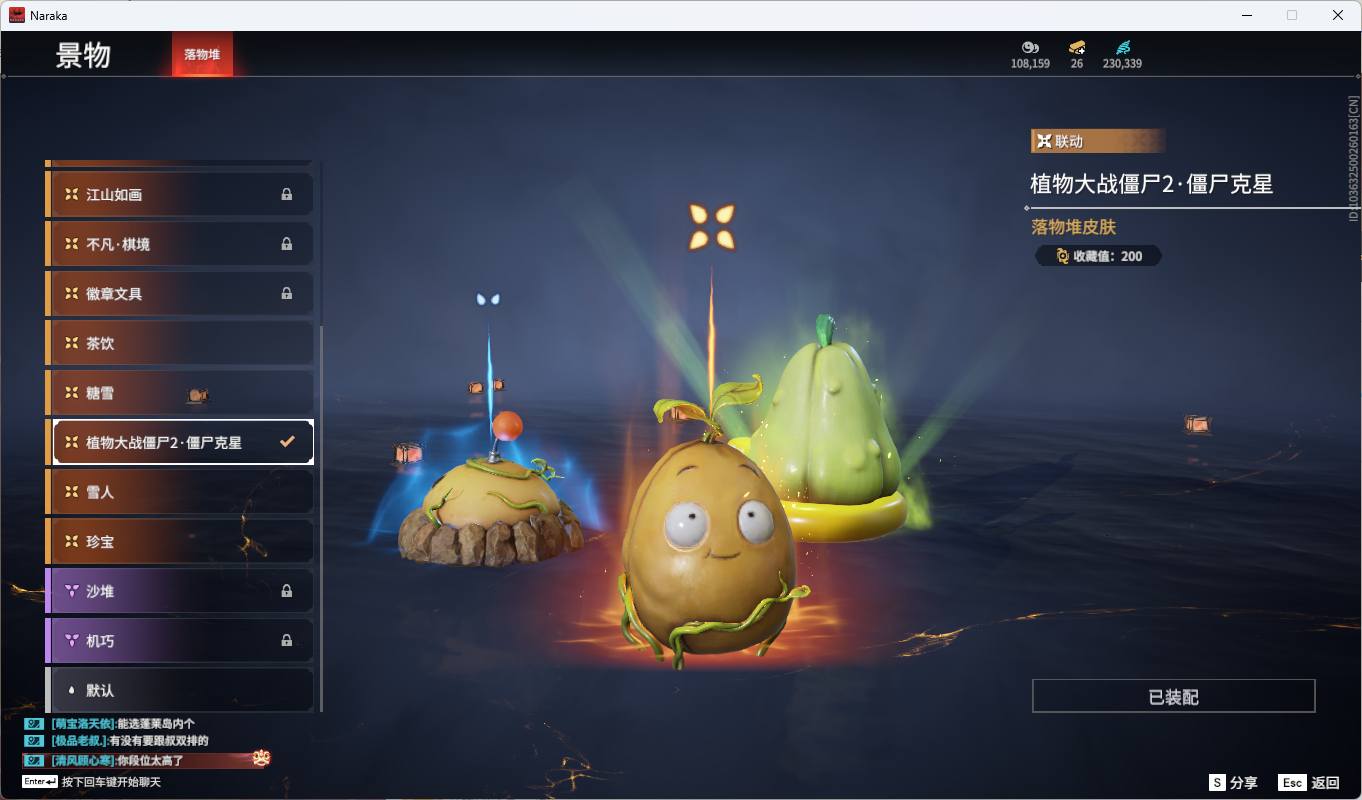Click the silver coin currency icon
Image resolution: width=1362 pixels, height=800 pixels.
click(x=1030, y=47)
